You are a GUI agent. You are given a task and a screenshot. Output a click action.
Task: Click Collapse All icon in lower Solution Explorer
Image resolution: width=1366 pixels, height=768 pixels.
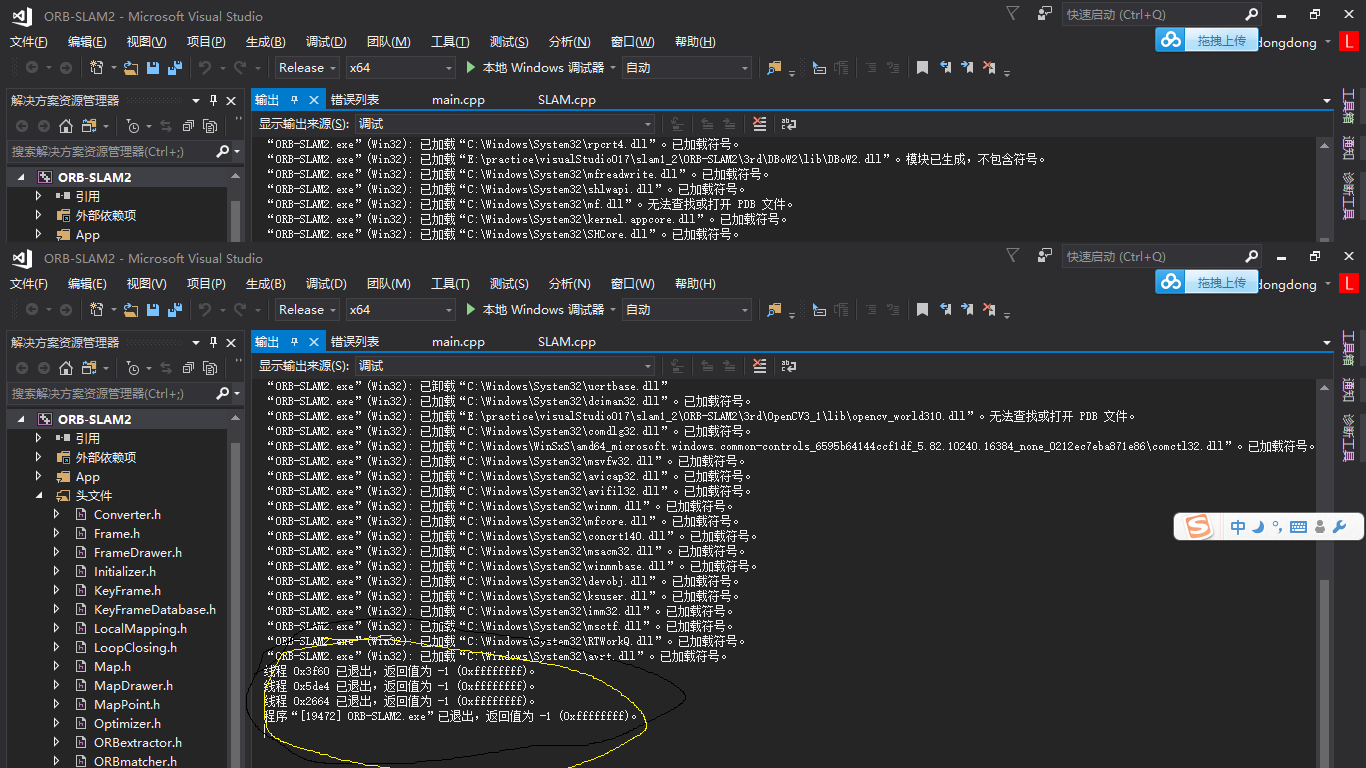(188, 368)
